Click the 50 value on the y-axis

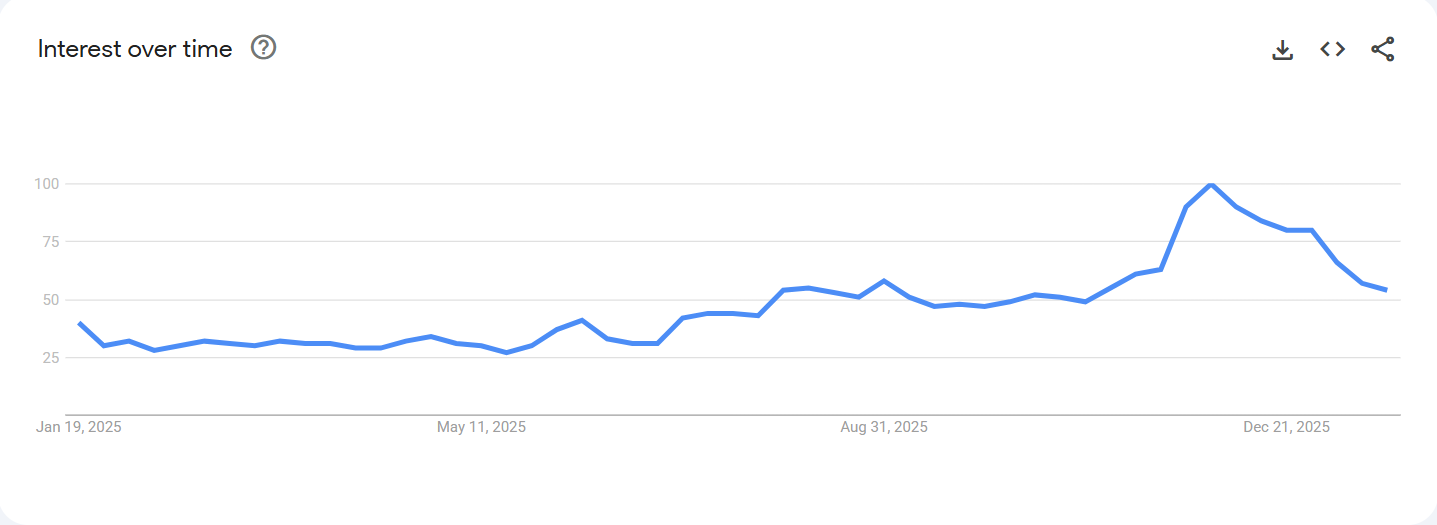[x=50, y=300]
